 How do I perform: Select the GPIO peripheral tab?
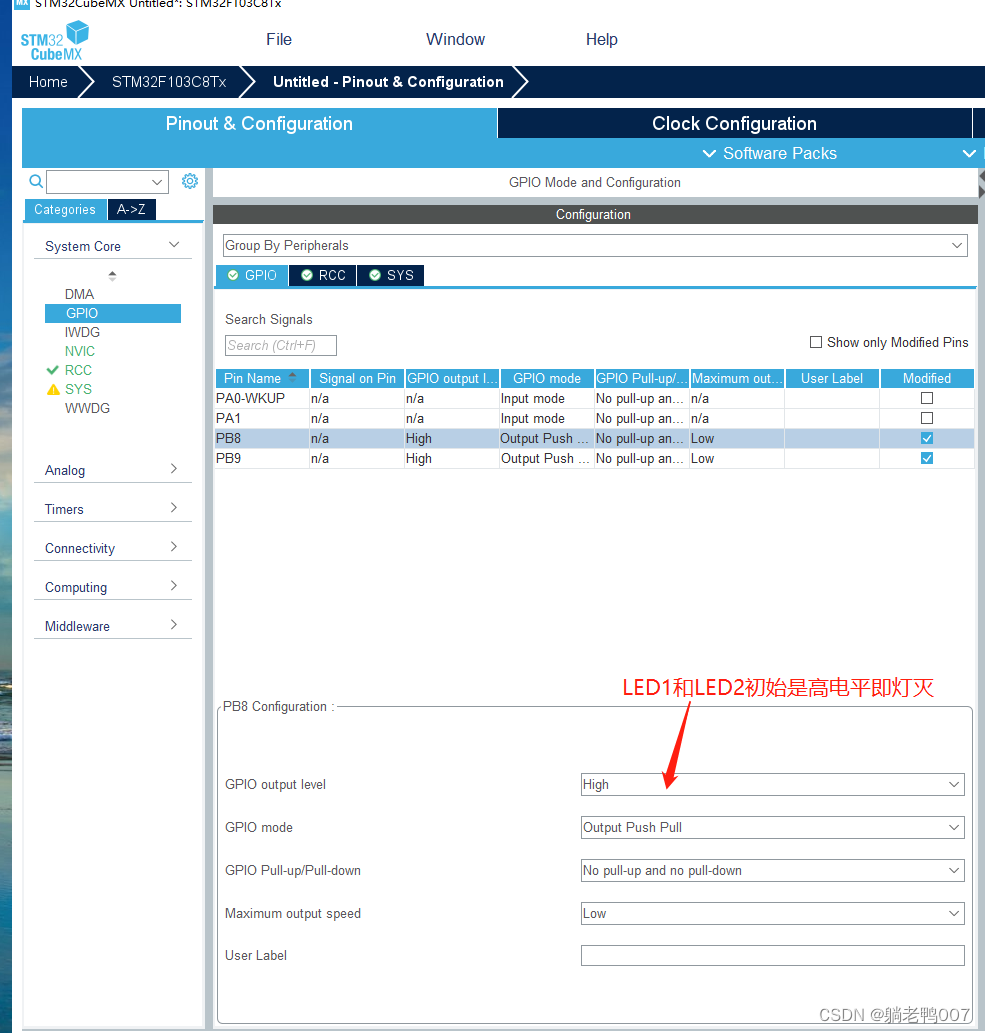coord(252,275)
